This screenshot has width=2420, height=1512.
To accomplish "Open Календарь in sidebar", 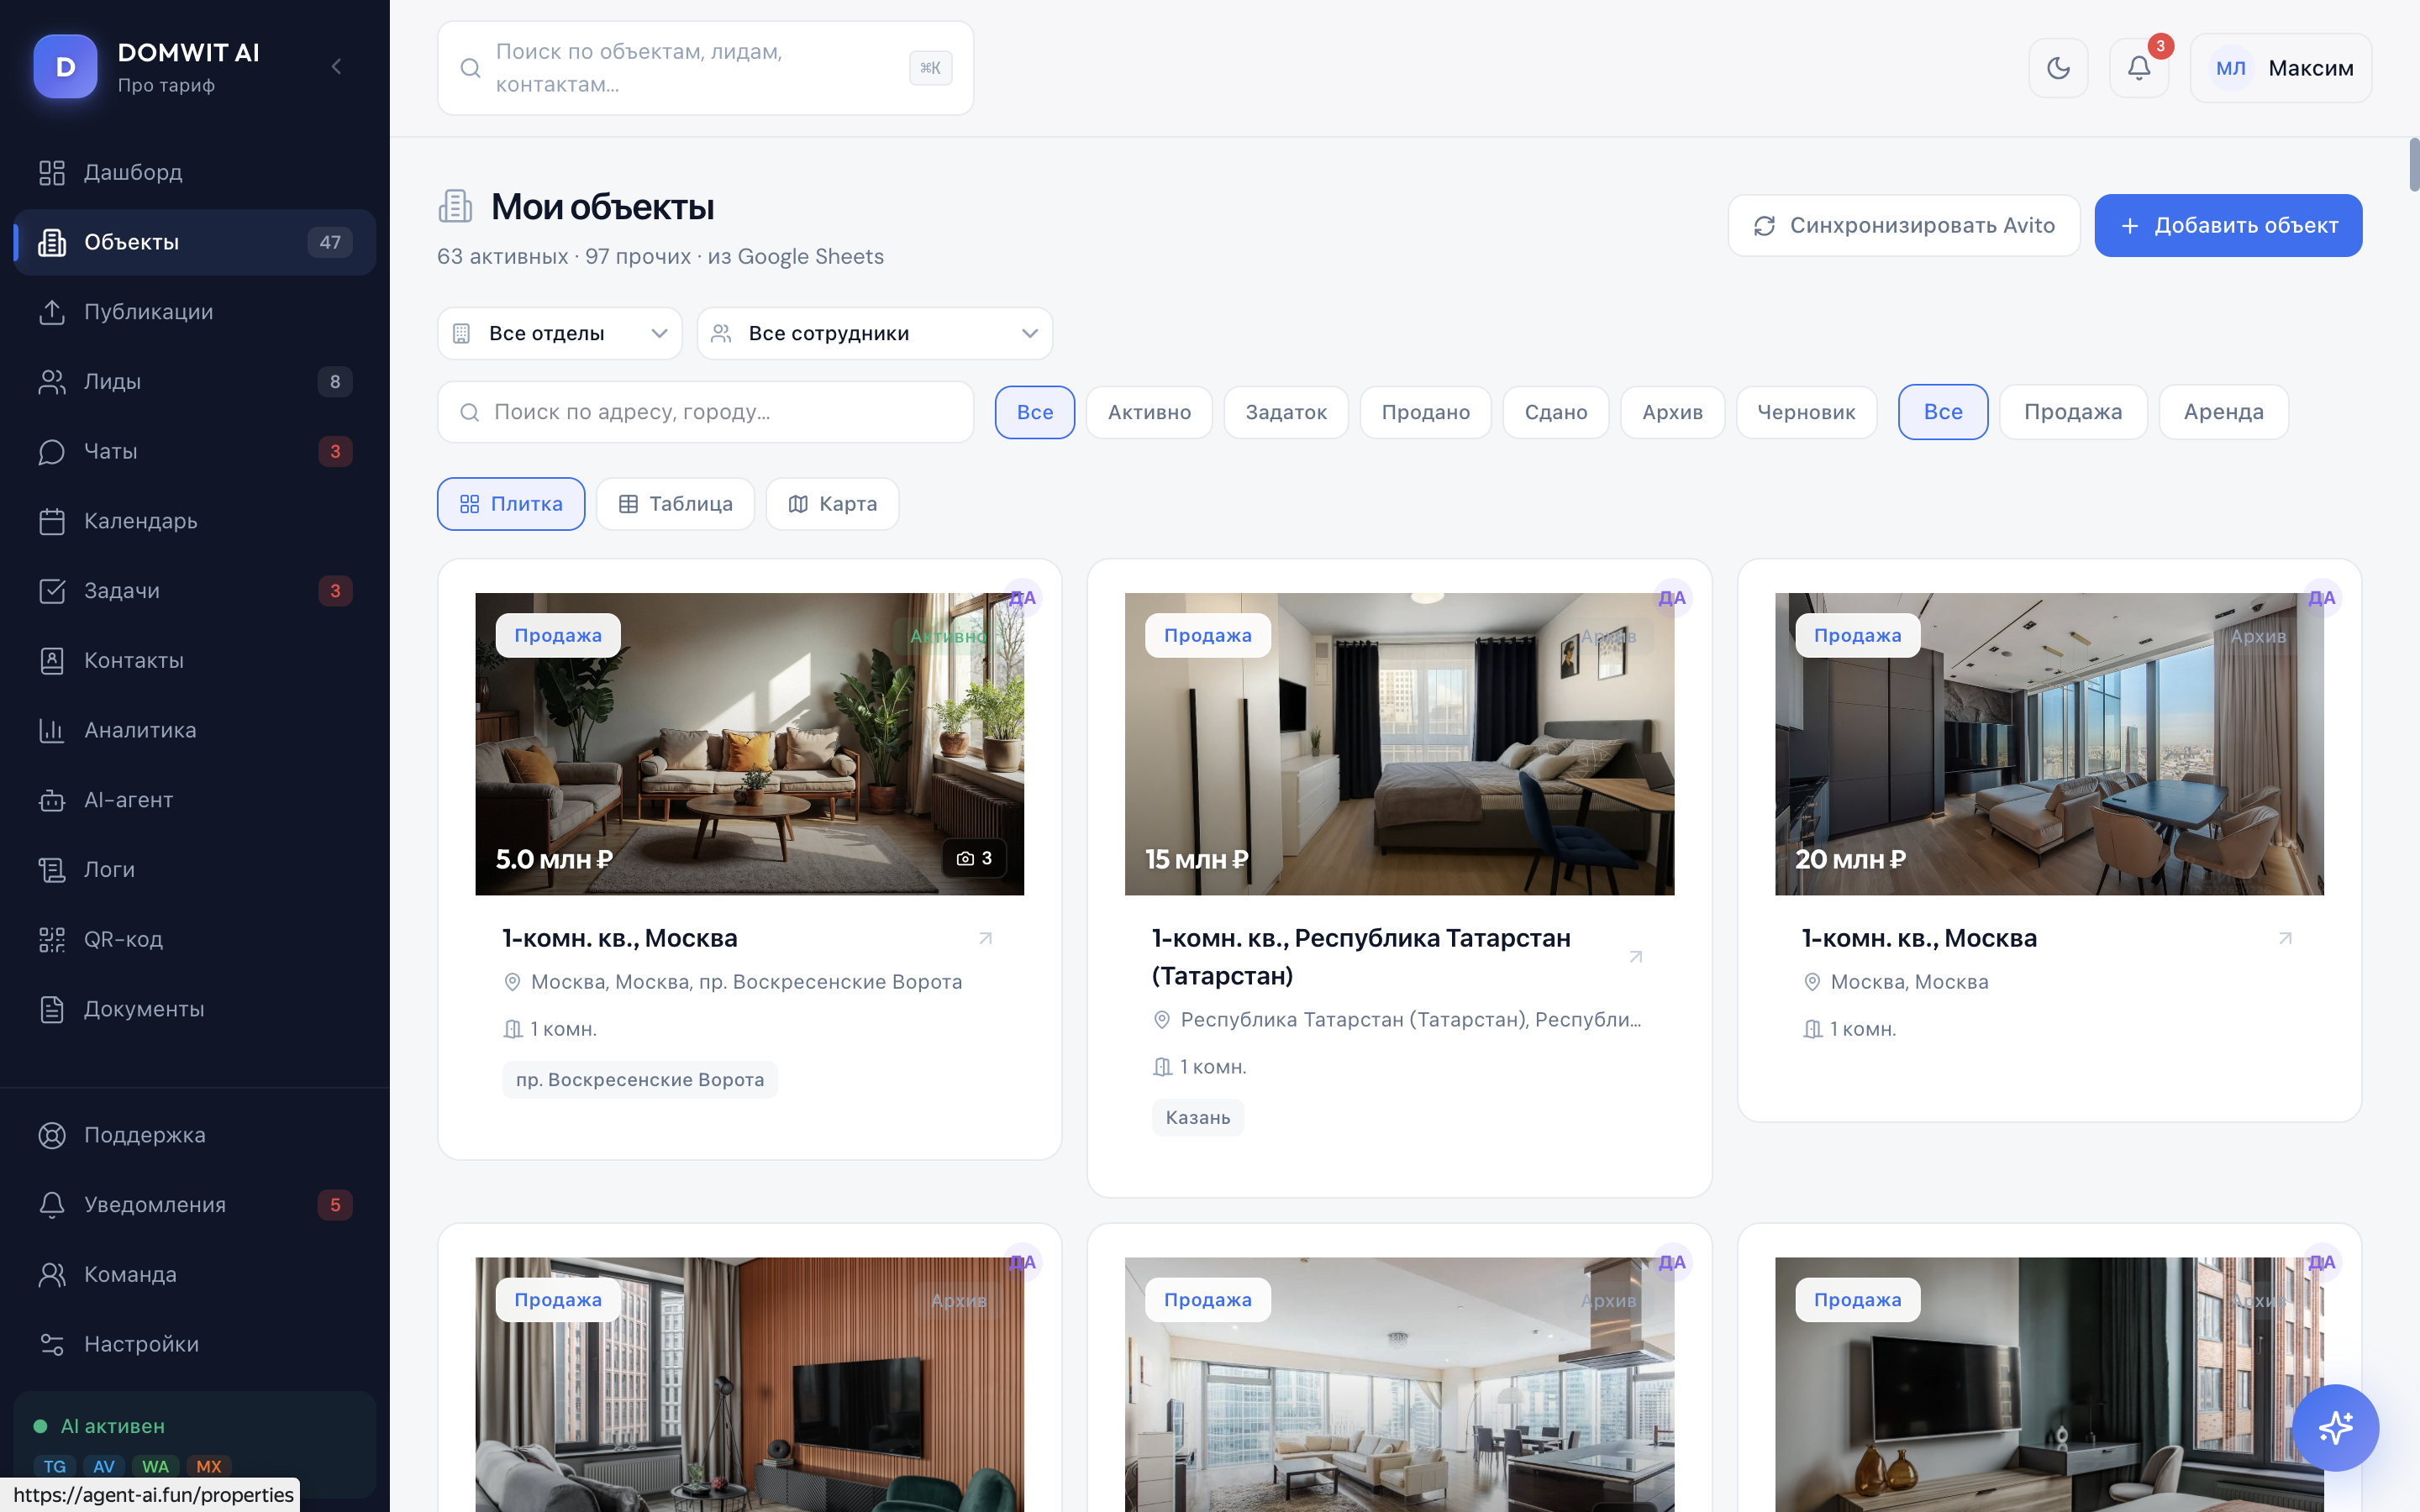I will 140,521.
